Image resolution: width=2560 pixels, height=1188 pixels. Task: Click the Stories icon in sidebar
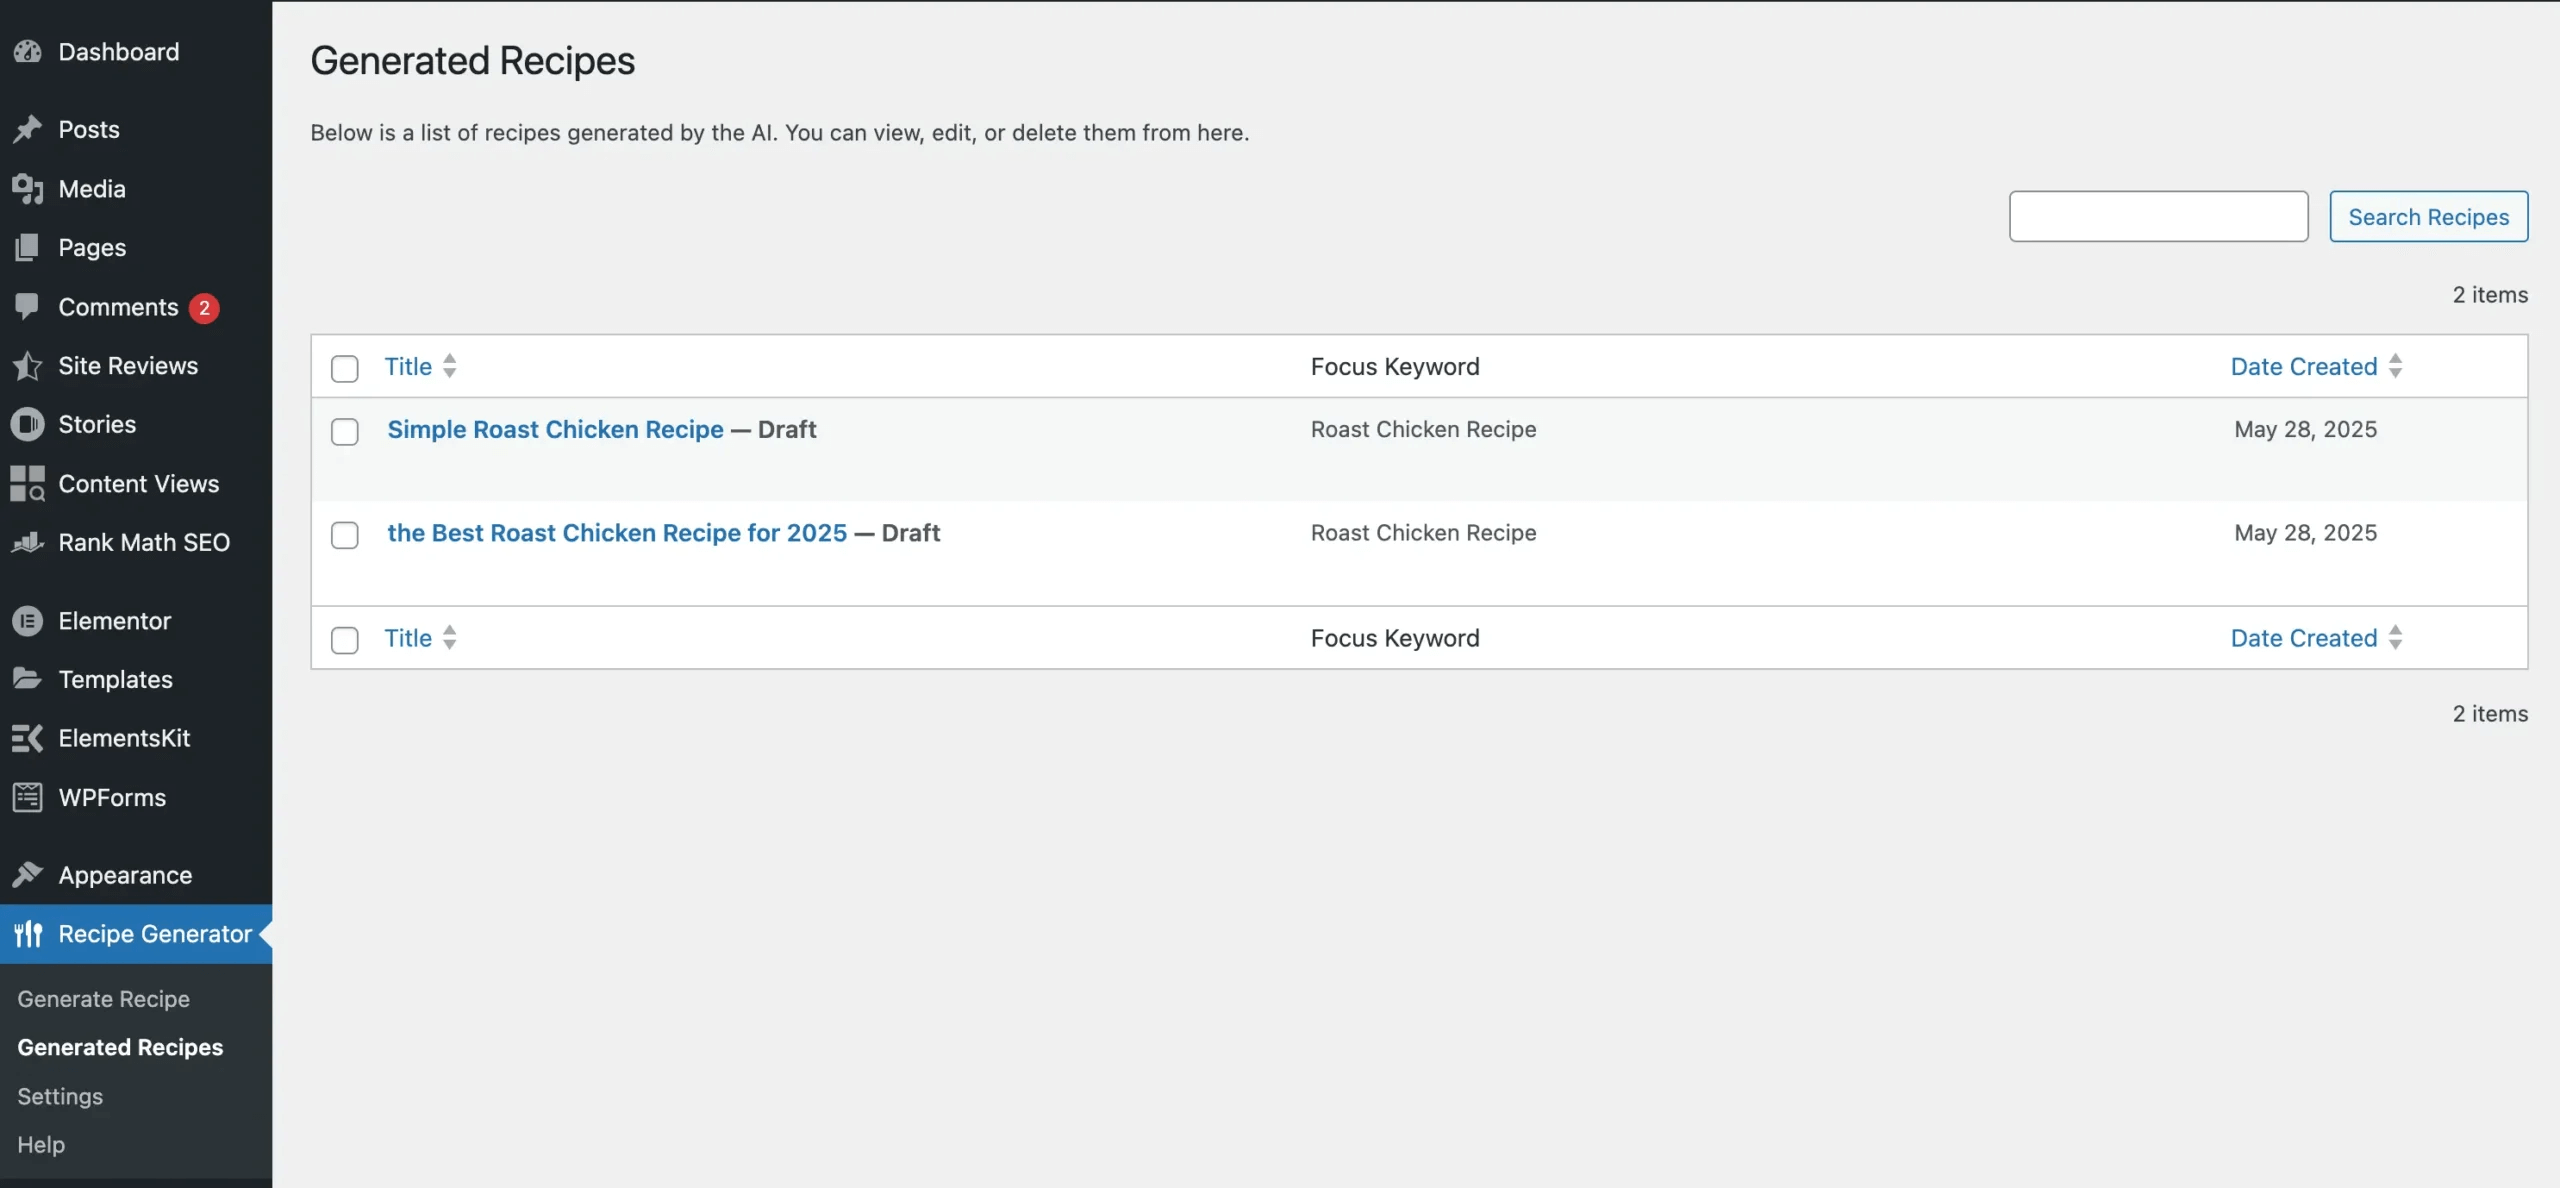pos(27,424)
